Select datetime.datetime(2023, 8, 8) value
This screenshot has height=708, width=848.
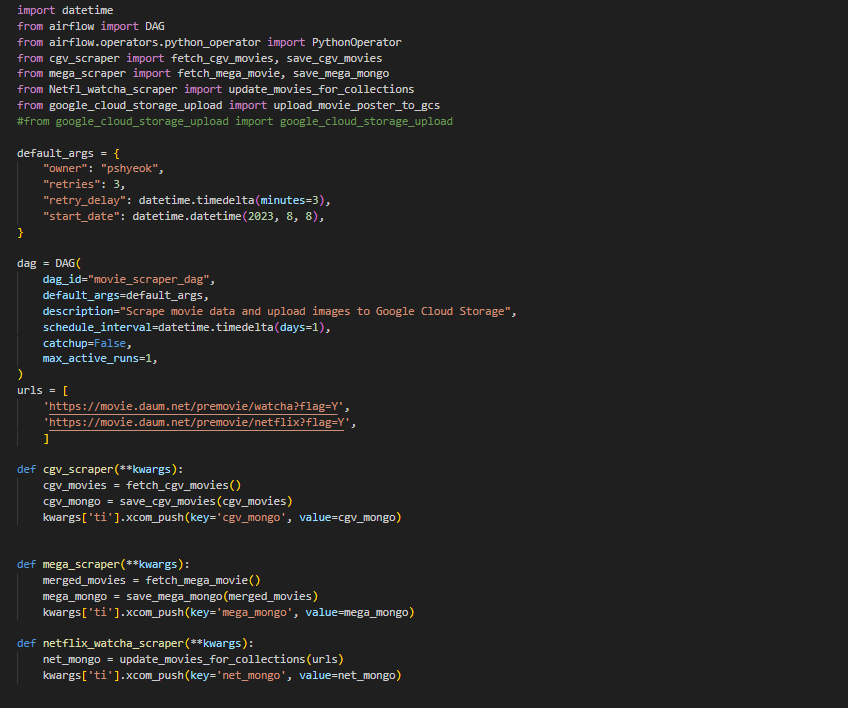pyautogui.click(x=225, y=216)
